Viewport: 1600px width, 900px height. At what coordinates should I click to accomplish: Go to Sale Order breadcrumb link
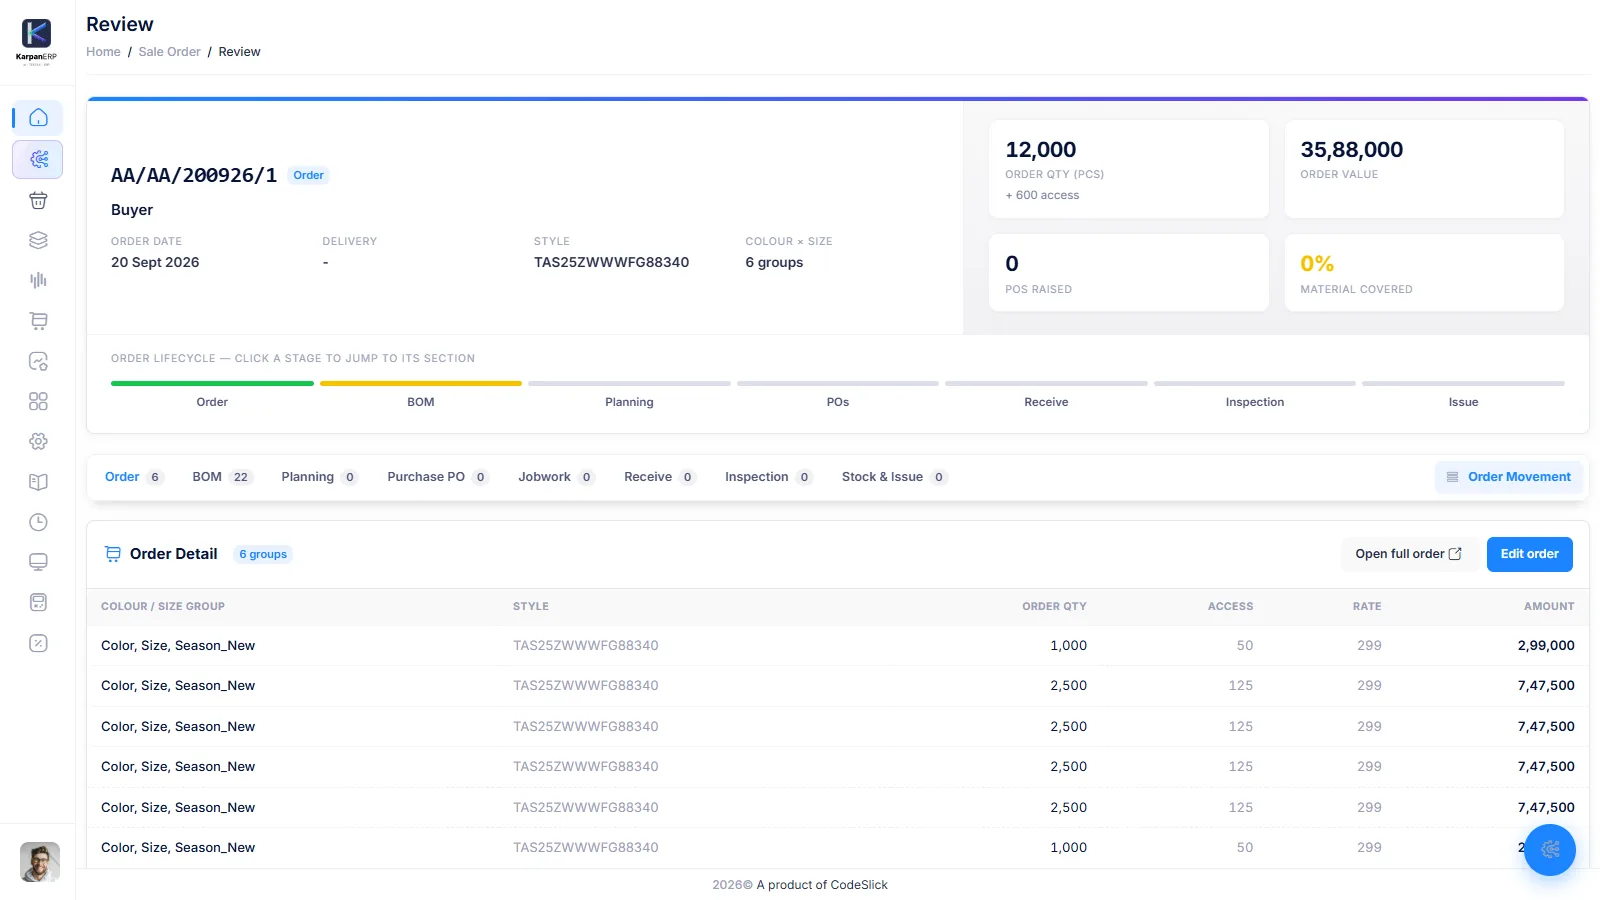pyautogui.click(x=169, y=52)
